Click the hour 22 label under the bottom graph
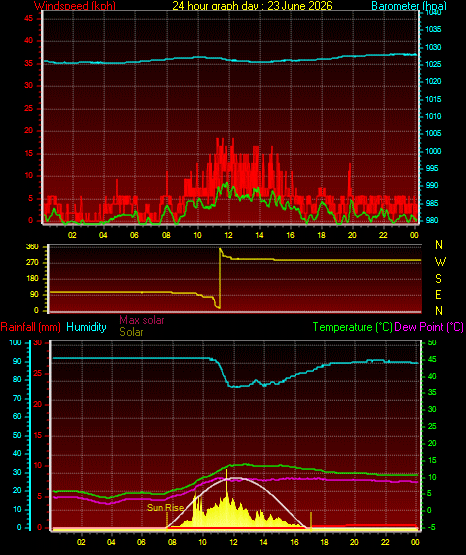The image size is (466, 555). [385, 542]
